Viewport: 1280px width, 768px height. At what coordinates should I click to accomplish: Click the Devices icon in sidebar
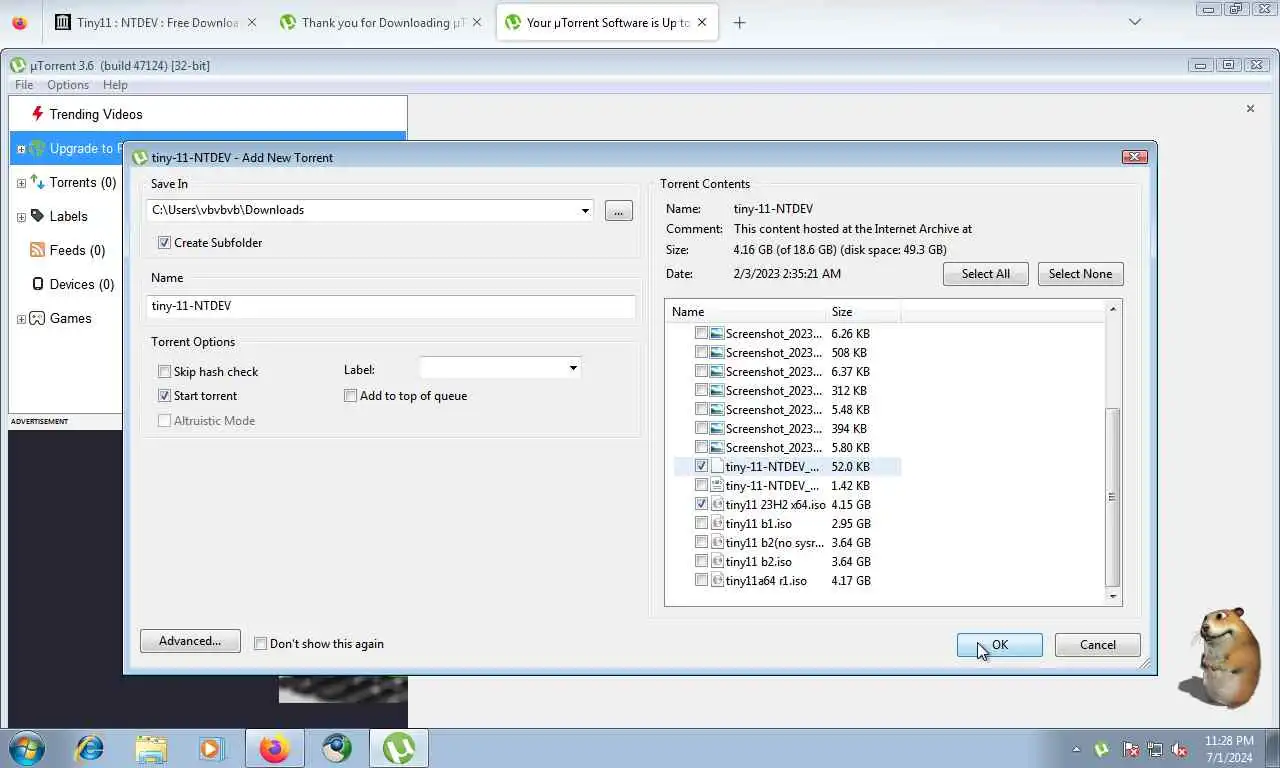(x=38, y=284)
